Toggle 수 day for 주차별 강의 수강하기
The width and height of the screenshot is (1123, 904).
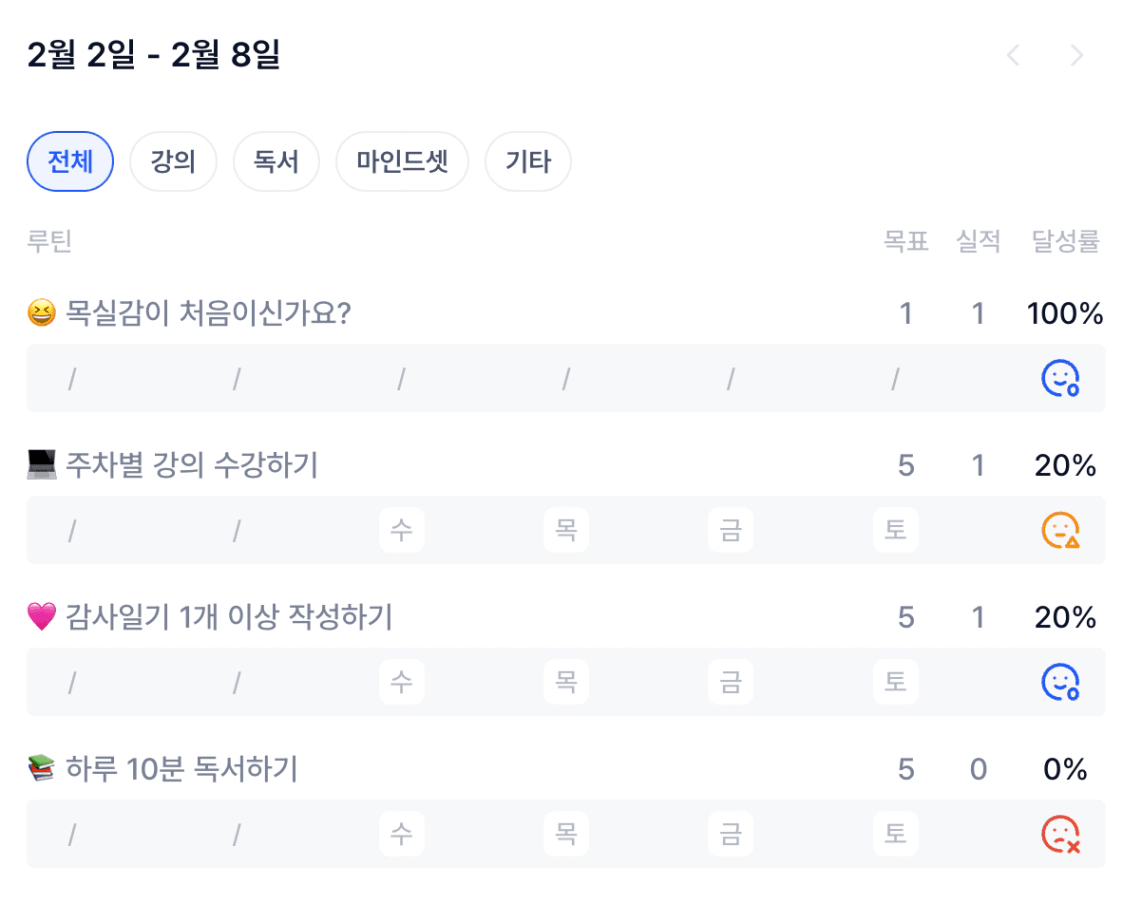coord(401,530)
